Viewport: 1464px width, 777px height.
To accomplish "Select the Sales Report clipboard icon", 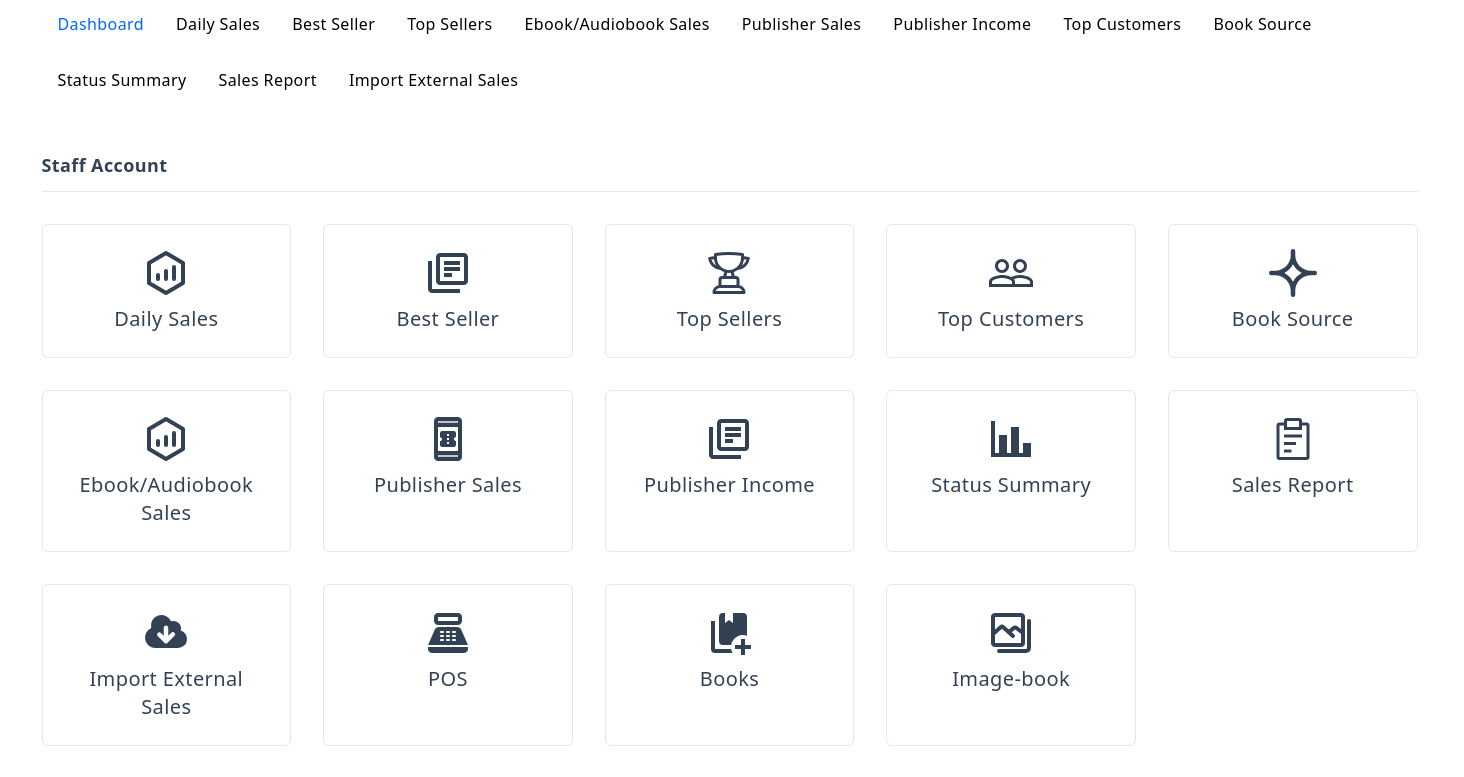I will 1292,439.
